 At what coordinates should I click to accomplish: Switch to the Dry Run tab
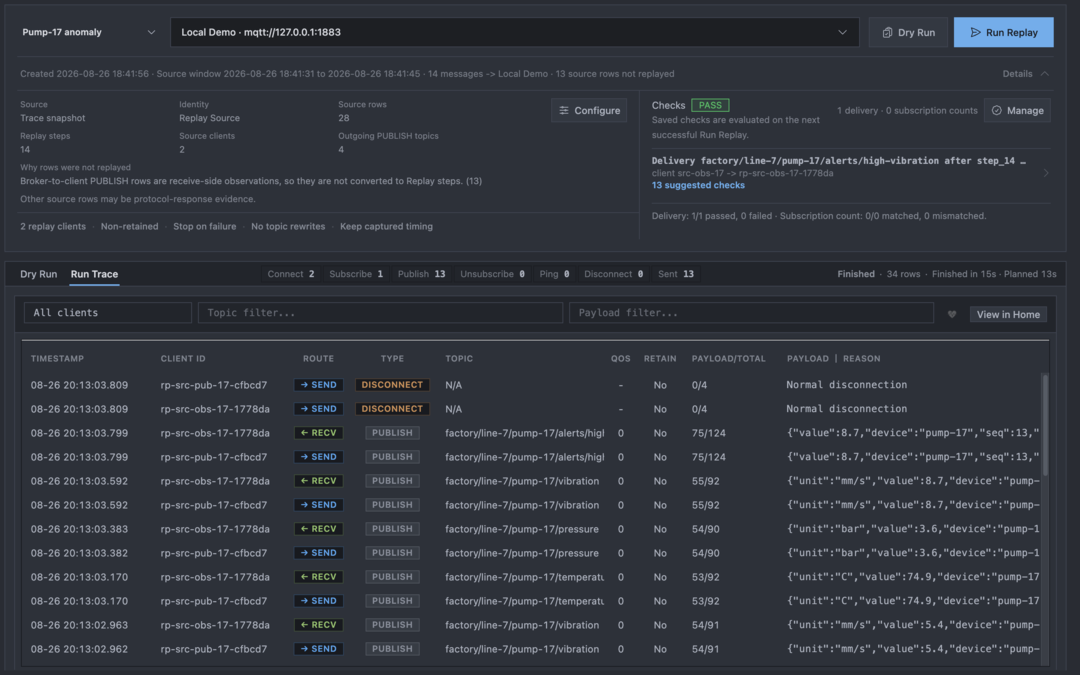39,274
